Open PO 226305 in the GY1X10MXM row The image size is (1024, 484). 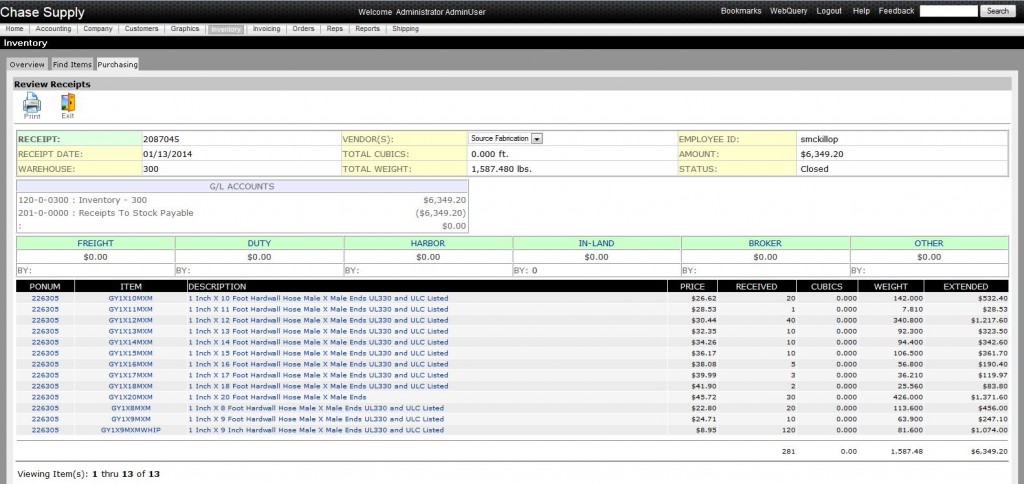45,298
